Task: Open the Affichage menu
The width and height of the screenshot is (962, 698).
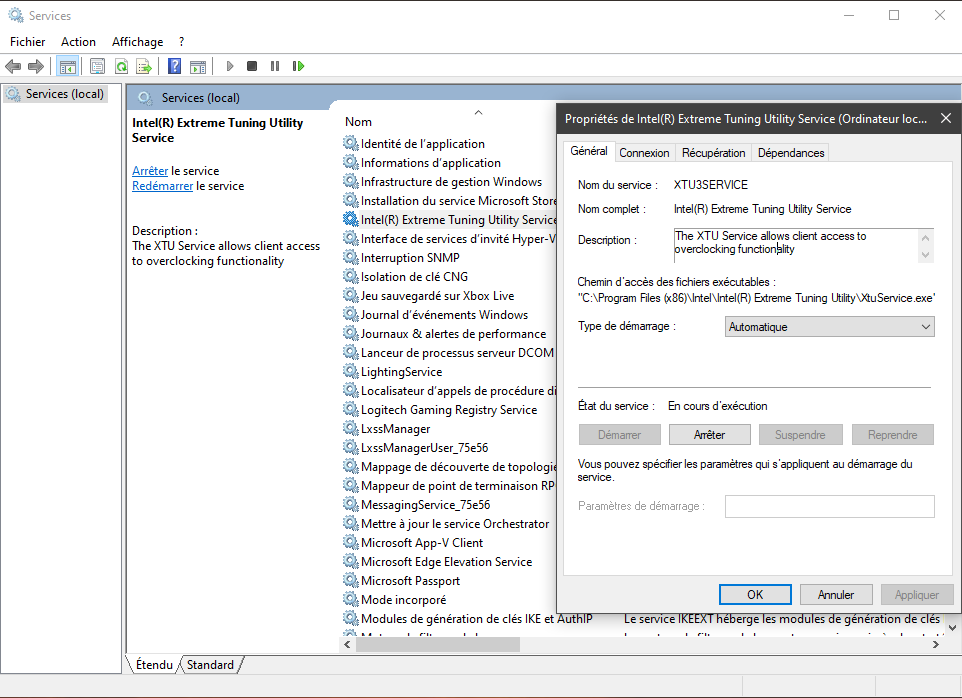Action: pos(137,42)
